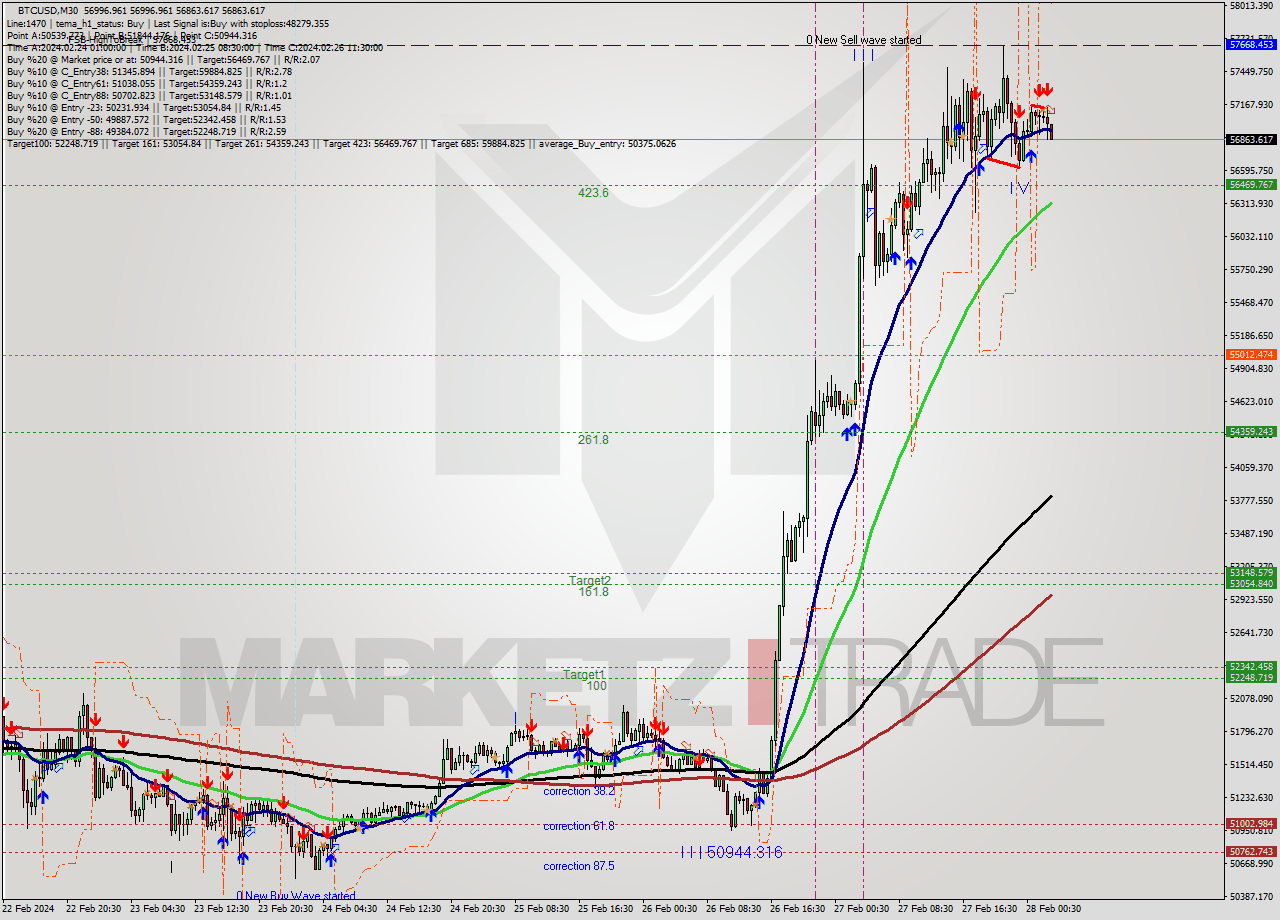Image resolution: width=1280 pixels, height=920 pixels.
Task: Click the '22 Feb 20:30' time axis label
Action: 93,909
